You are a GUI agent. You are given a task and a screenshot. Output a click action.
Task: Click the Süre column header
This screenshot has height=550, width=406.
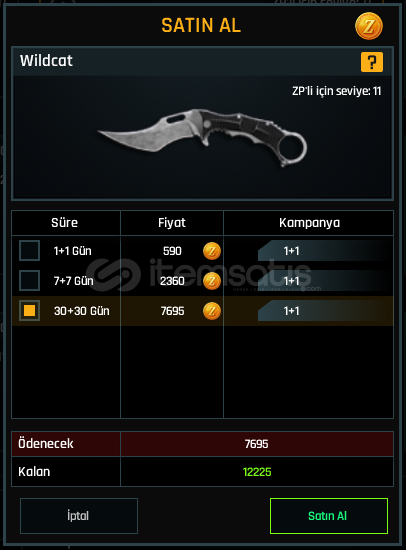66,223
